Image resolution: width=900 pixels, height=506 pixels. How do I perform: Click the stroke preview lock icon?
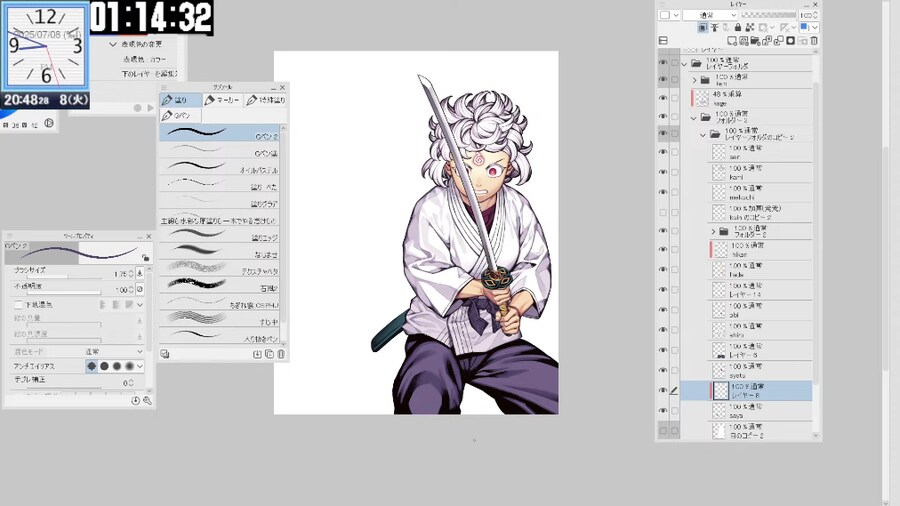click(x=146, y=258)
